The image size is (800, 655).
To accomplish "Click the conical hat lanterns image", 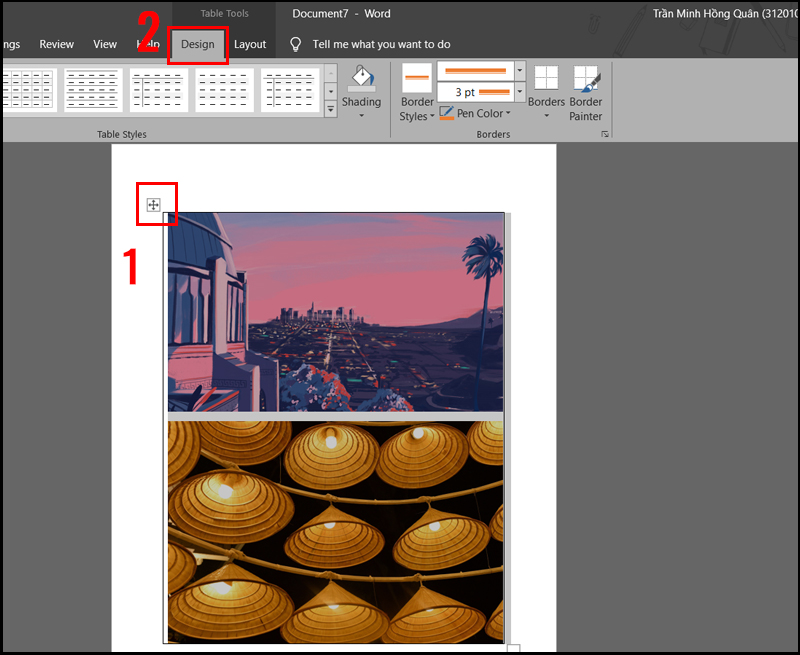I will 335,532.
